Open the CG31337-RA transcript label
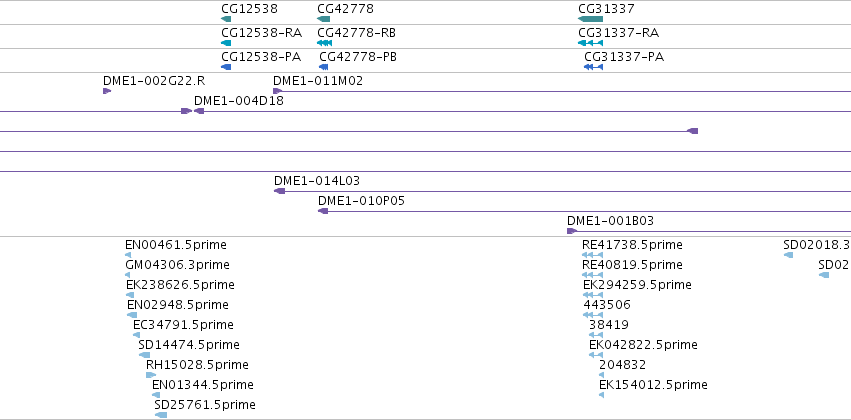Viewport: 851px width, 420px height. pyautogui.click(x=619, y=33)
